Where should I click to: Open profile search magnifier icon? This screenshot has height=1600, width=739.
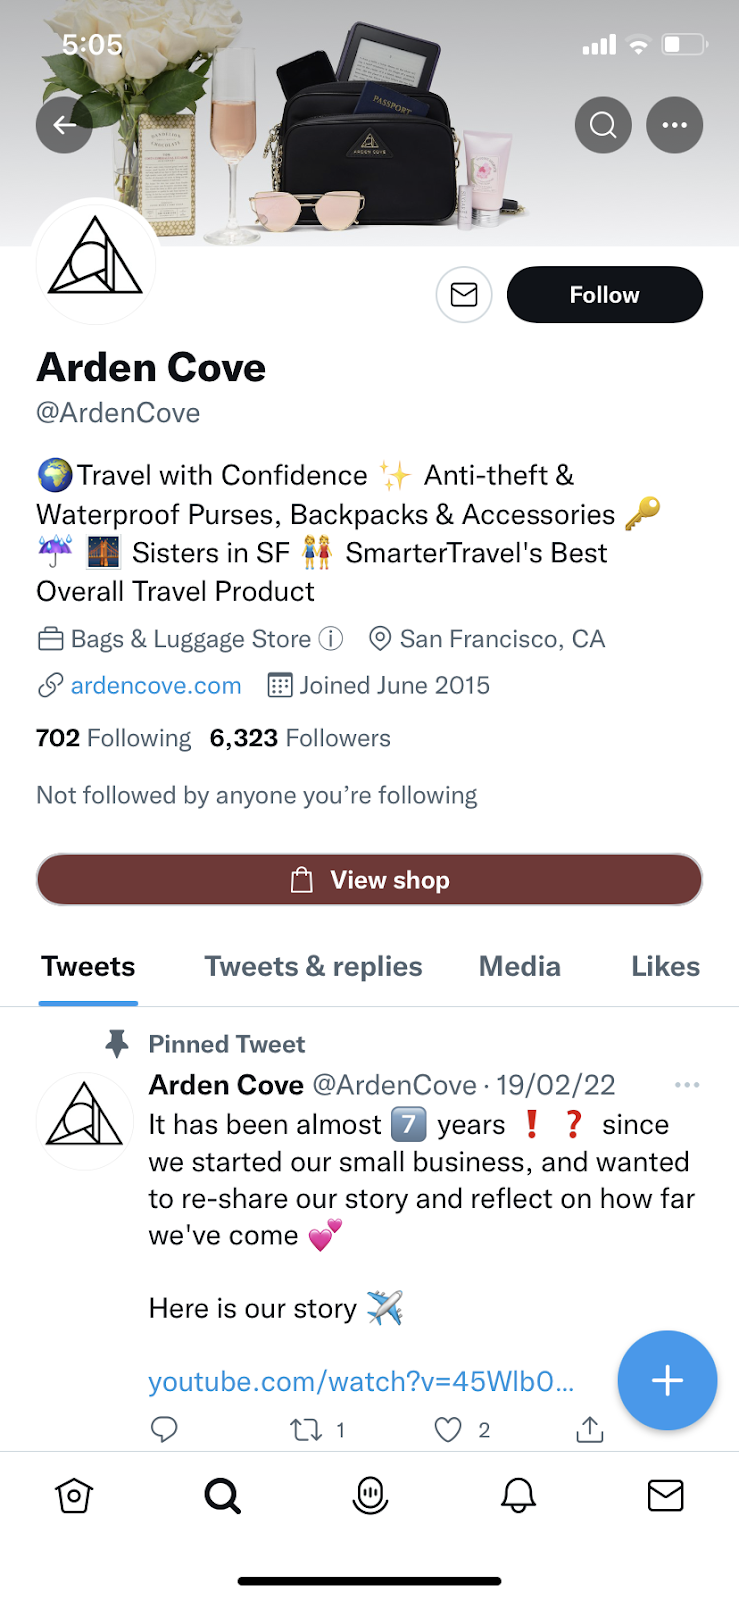(603, 125)
